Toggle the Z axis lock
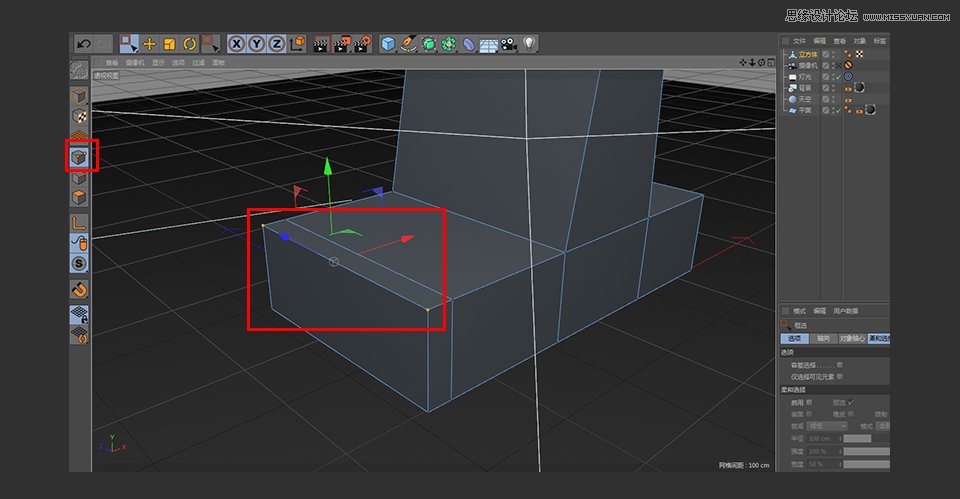960x499 pixels. point(276,44)
